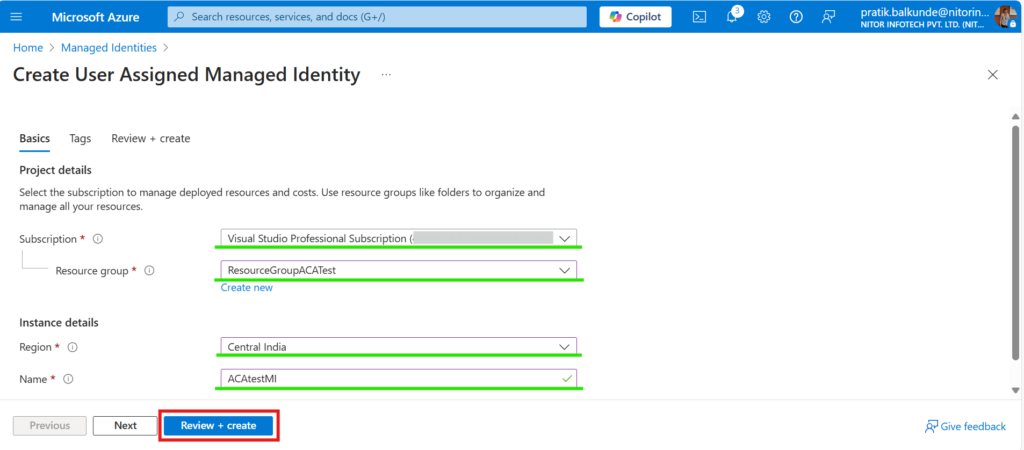Image resolution: width=1024 pixels, height=450 pixels.
Task: Open the feedback icon in header
Action: click(828, 17)
